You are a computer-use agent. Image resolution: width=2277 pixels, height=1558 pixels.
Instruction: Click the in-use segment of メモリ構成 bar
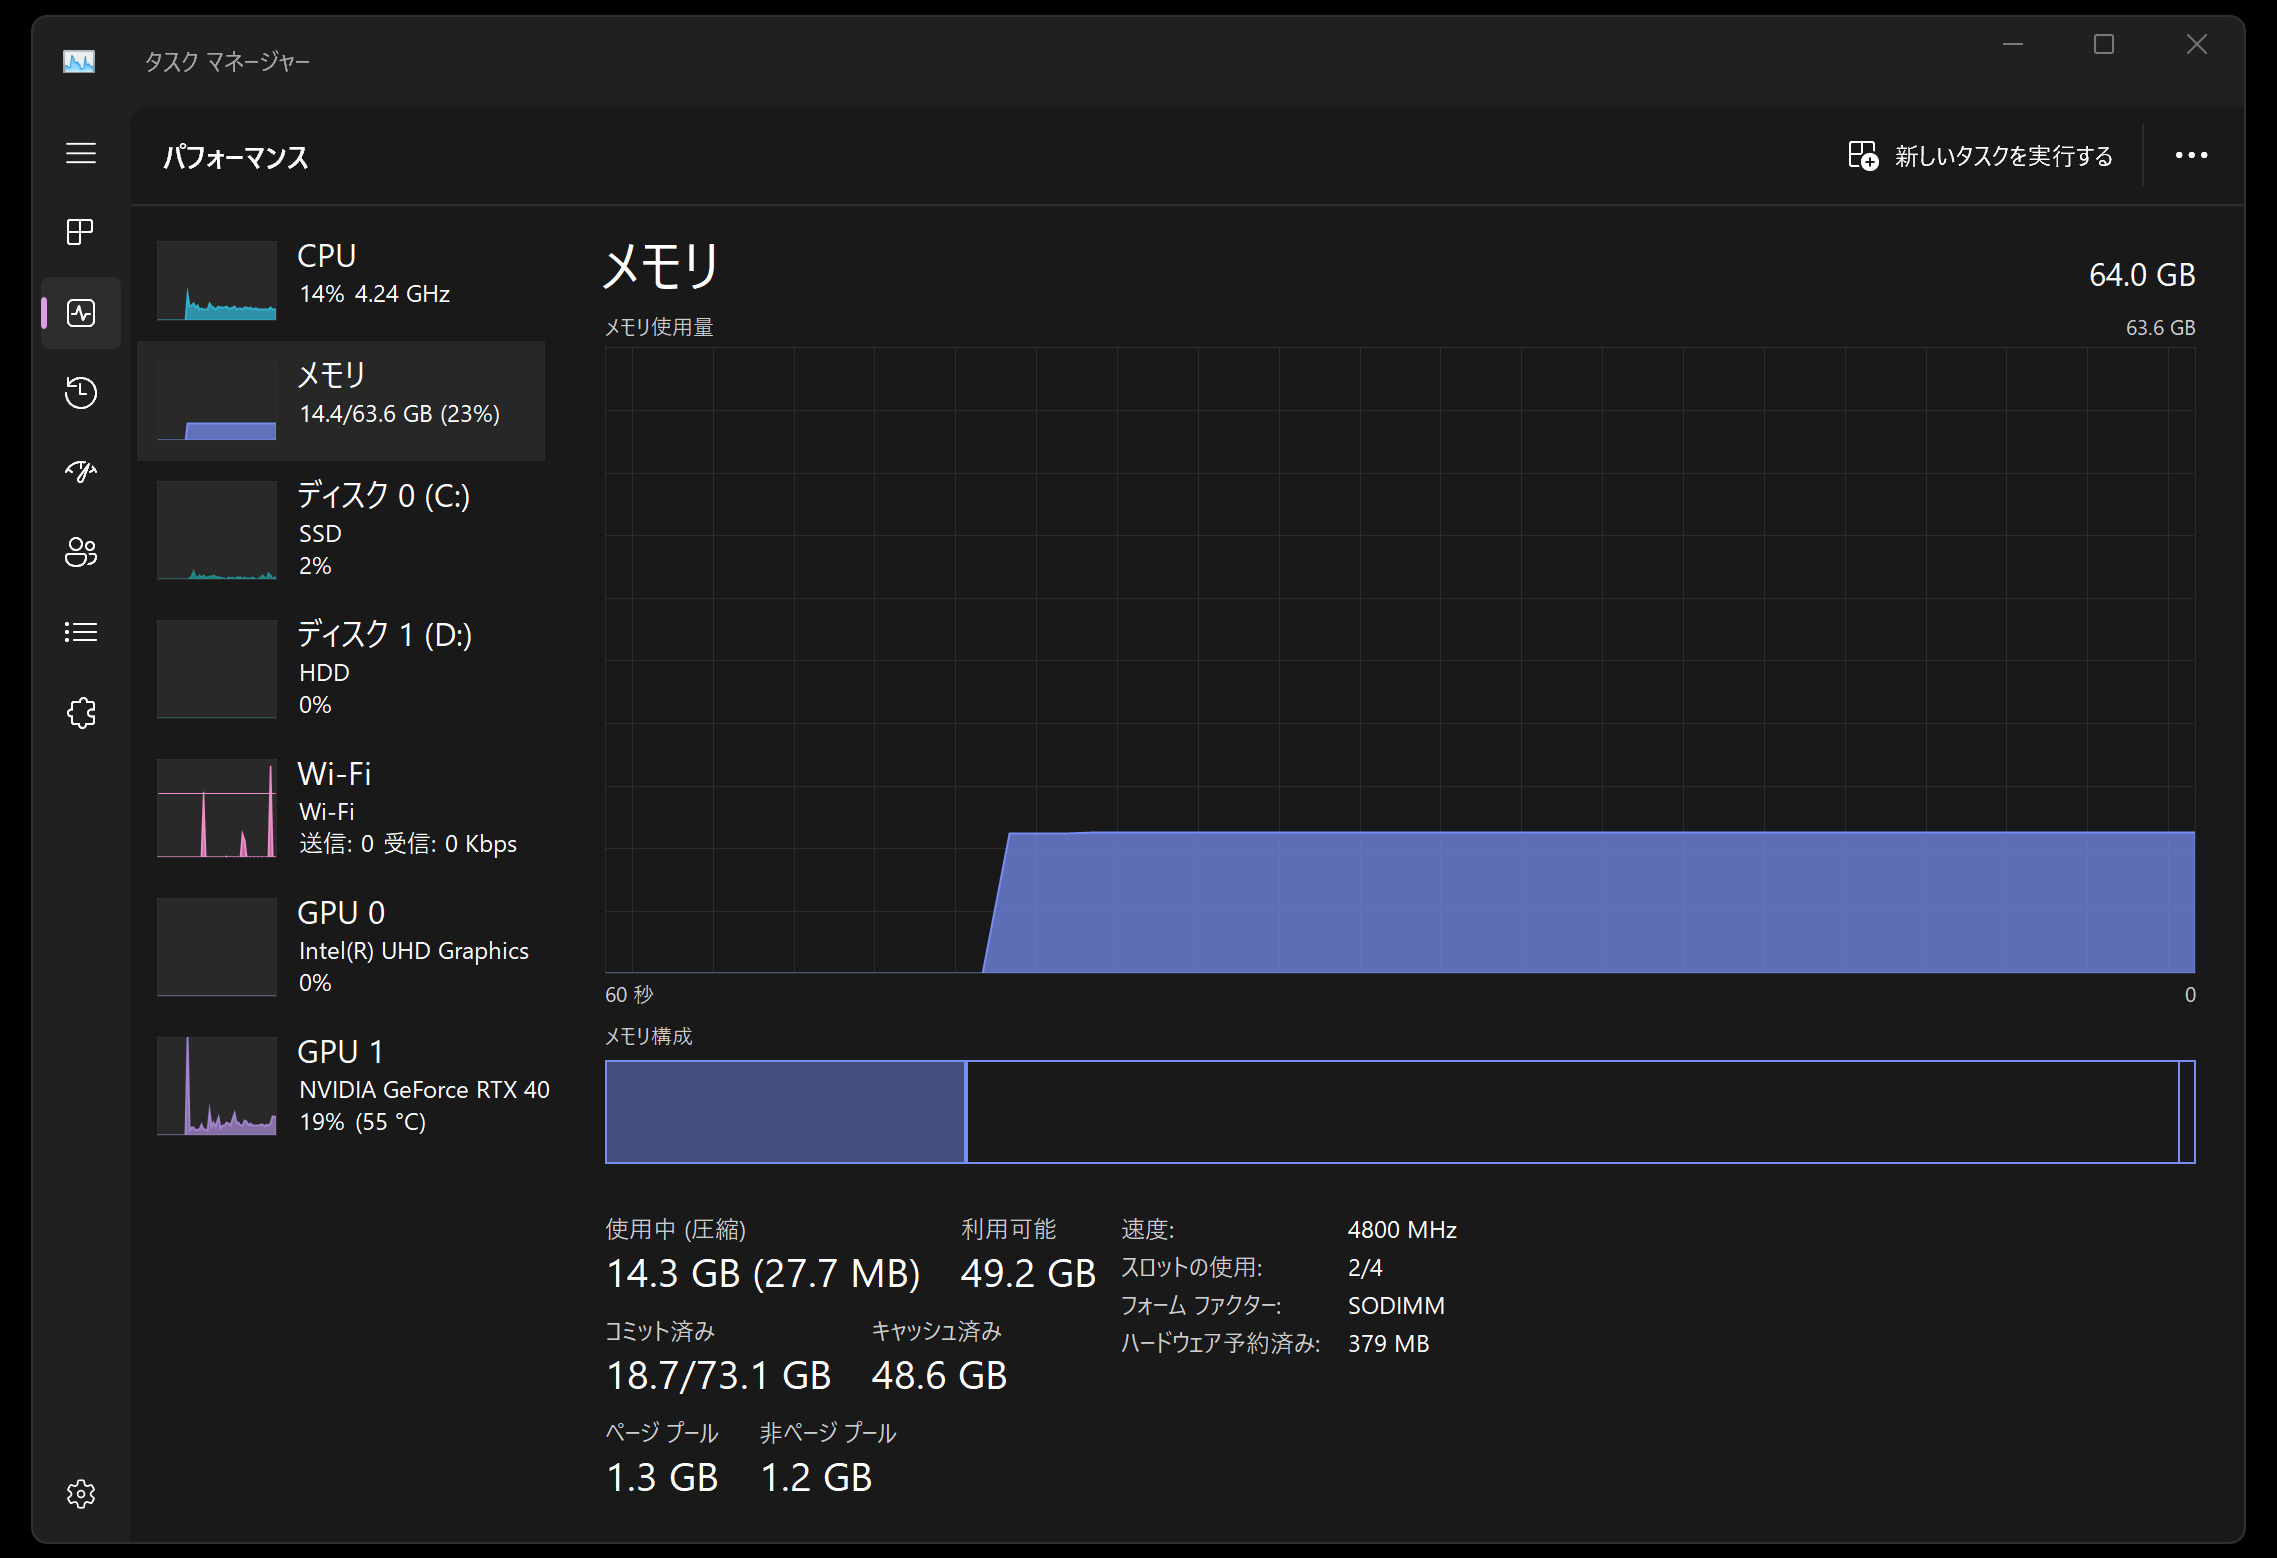(785, 1112)
